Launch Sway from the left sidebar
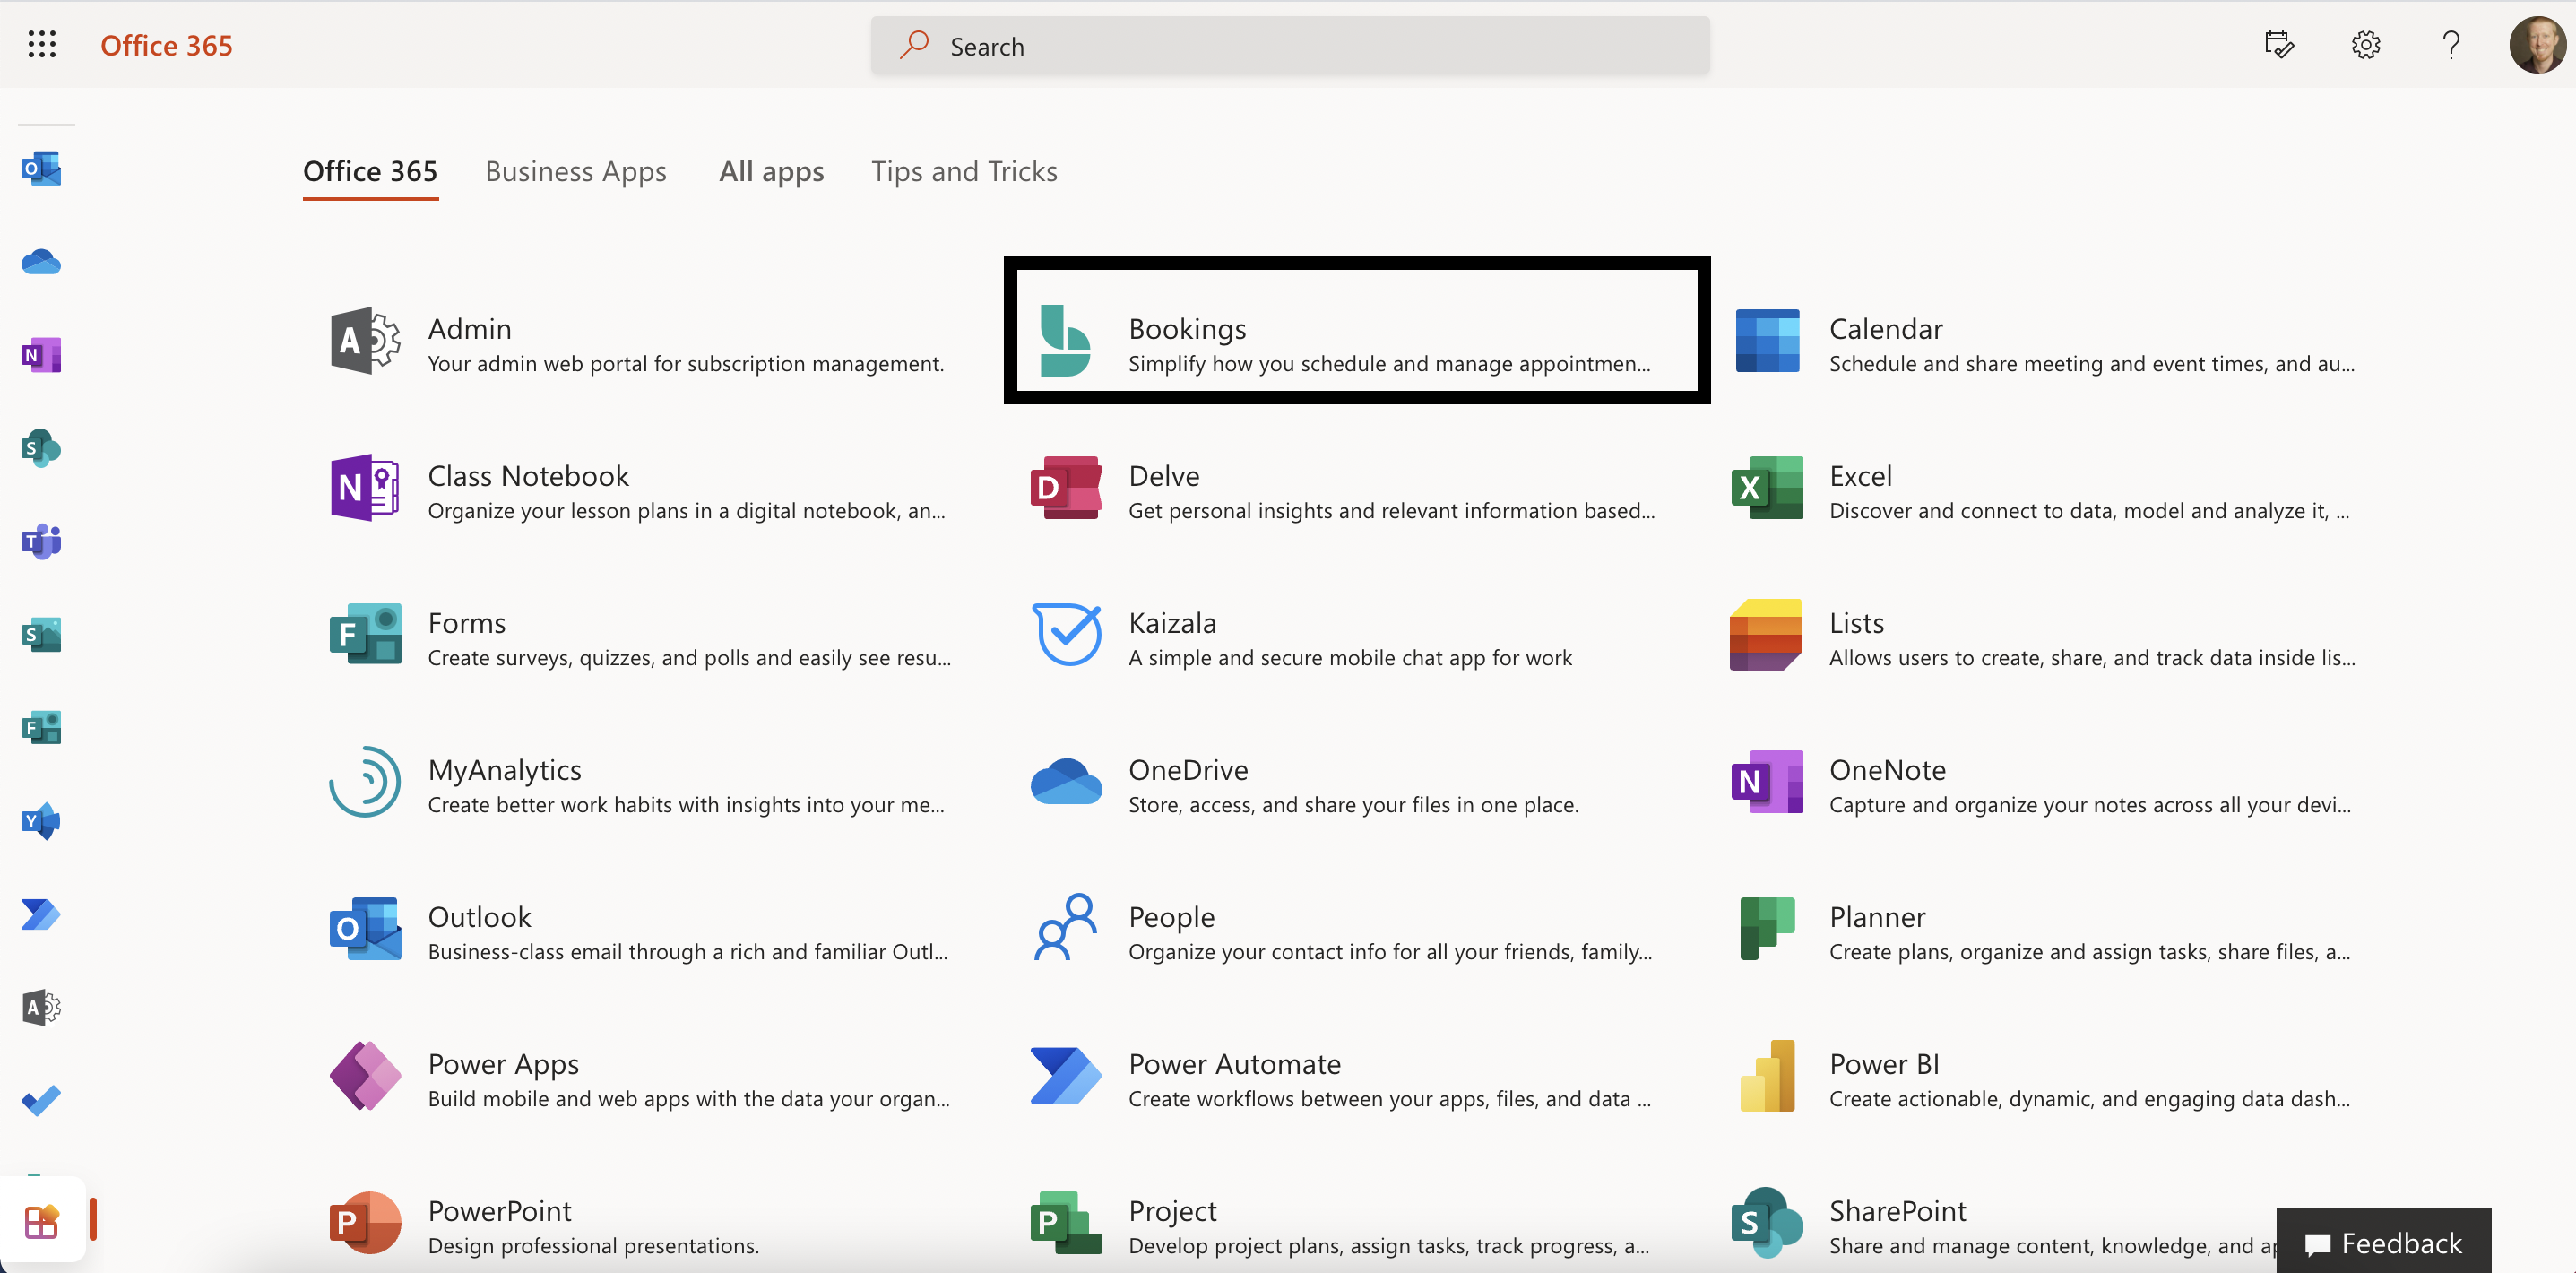The height and width of the screenshot is (1273, 2576). [x=41, y=634]
